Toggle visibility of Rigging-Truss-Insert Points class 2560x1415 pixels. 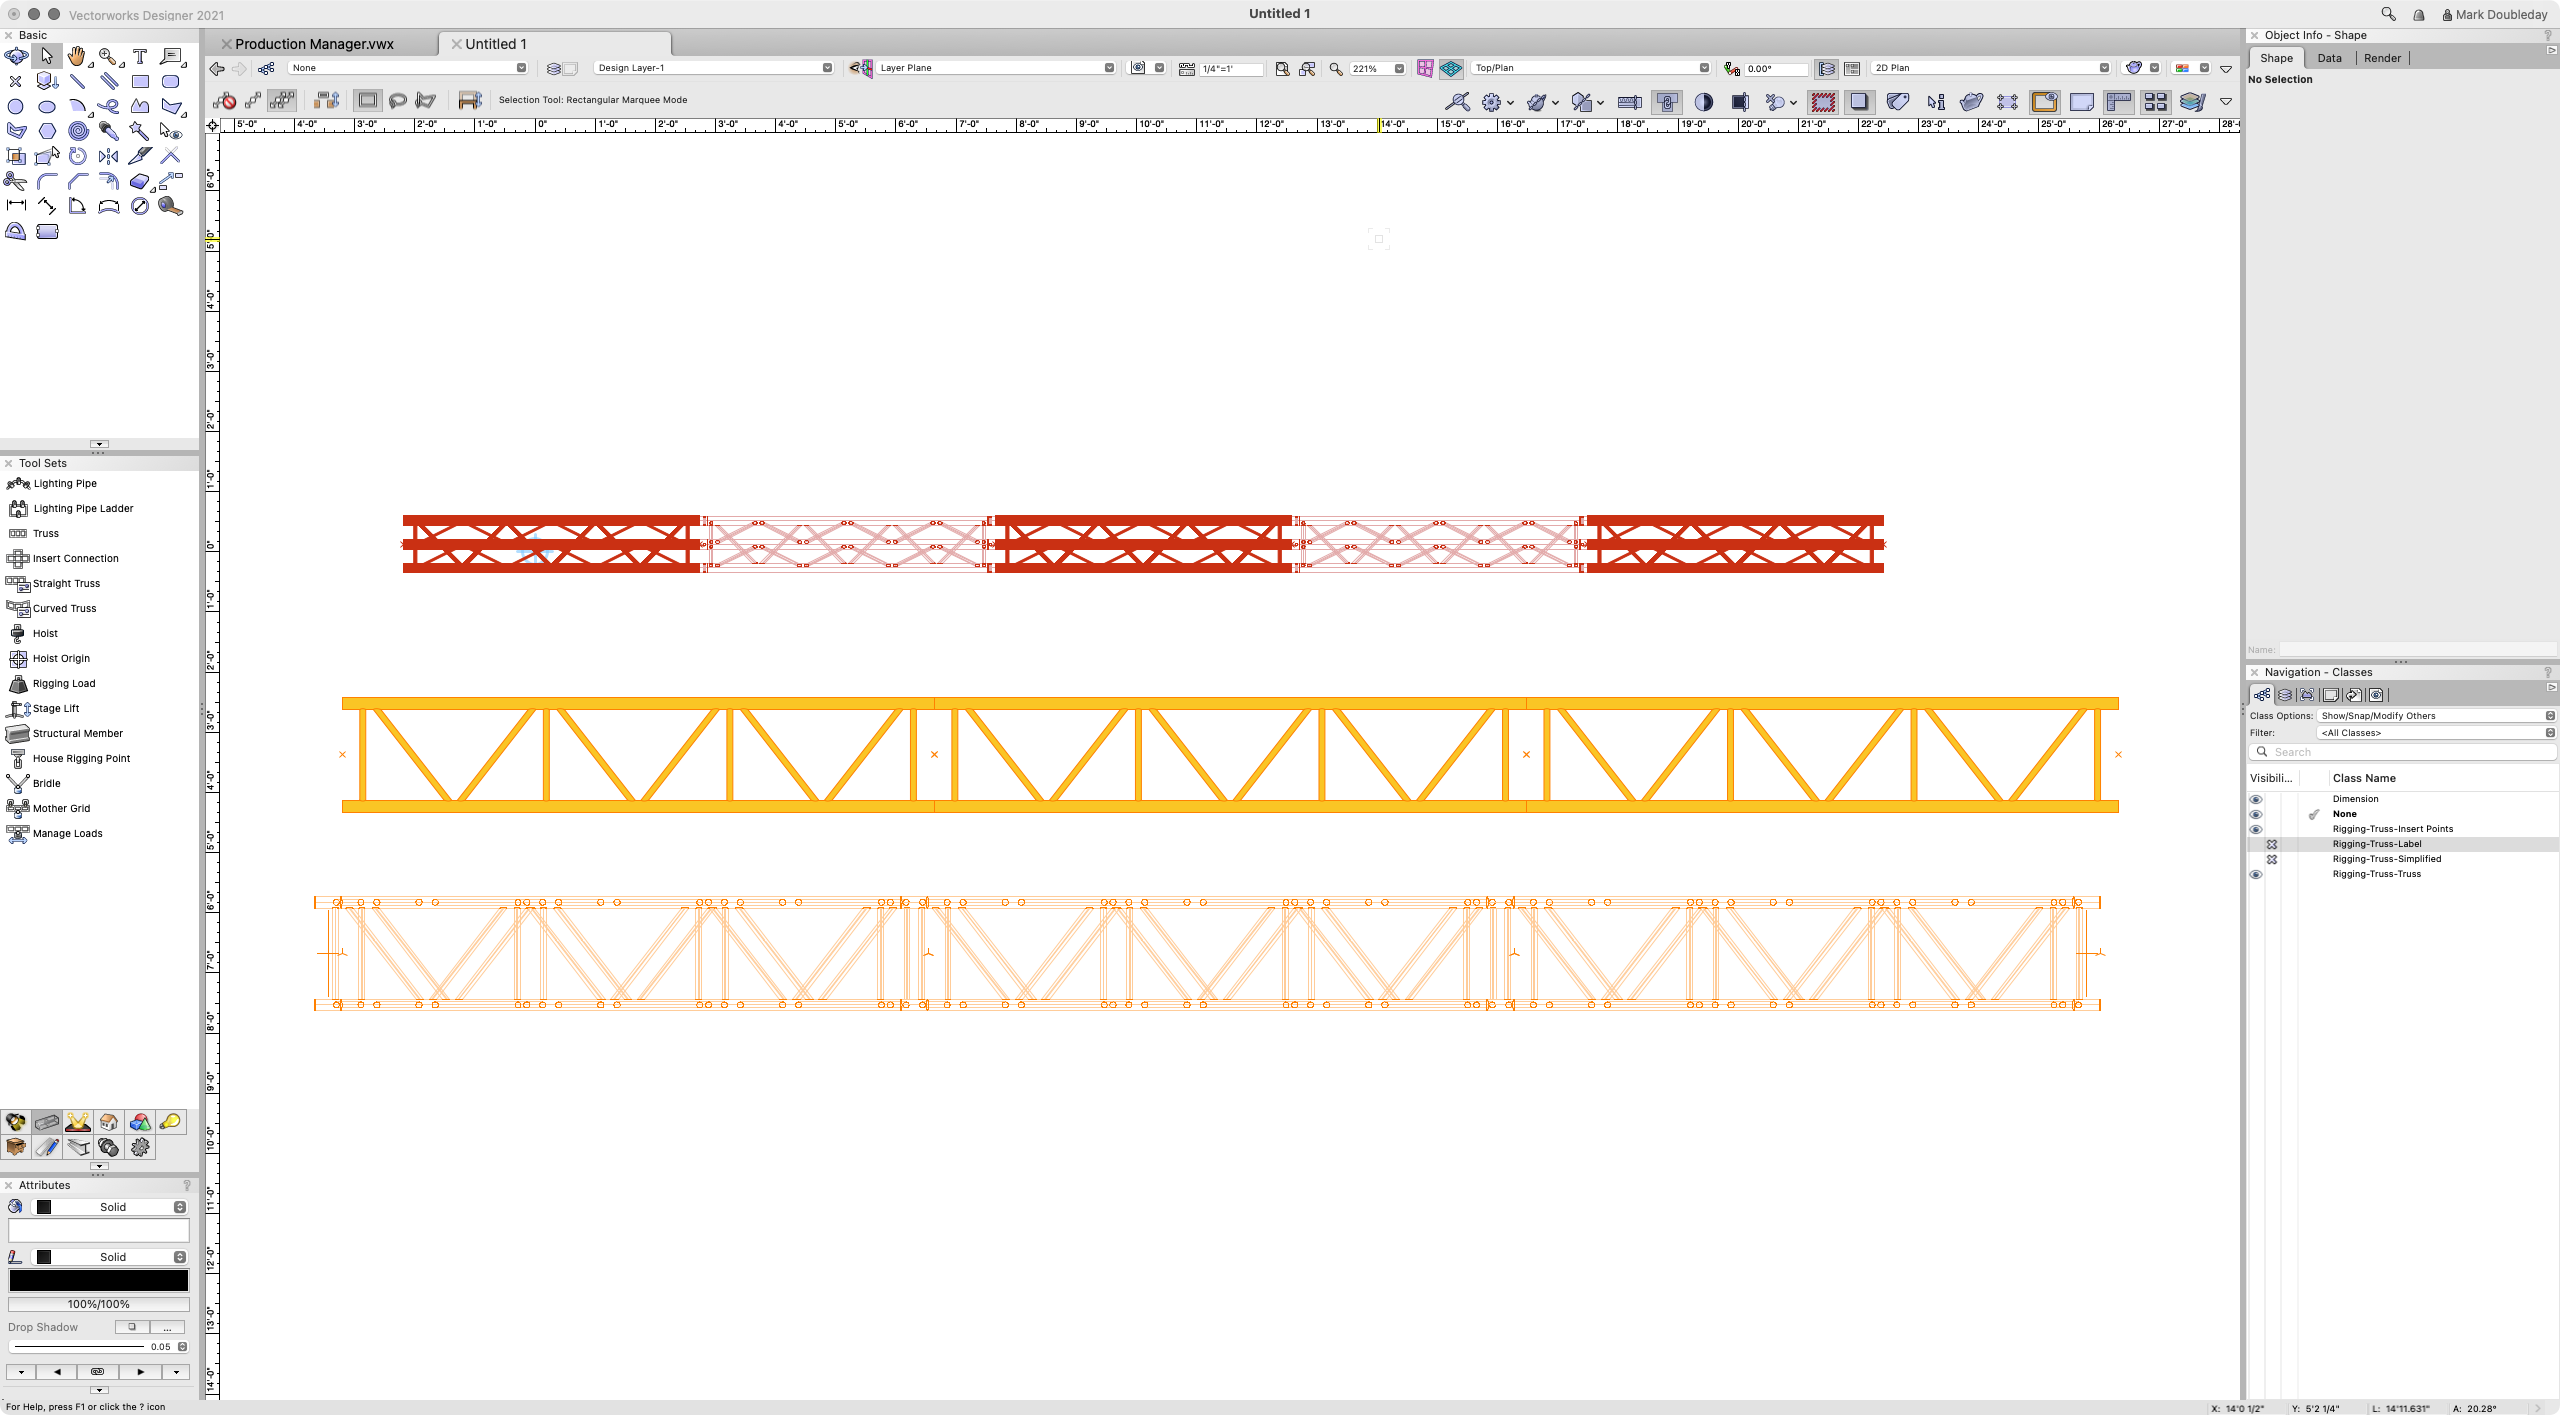[2258, 828]
